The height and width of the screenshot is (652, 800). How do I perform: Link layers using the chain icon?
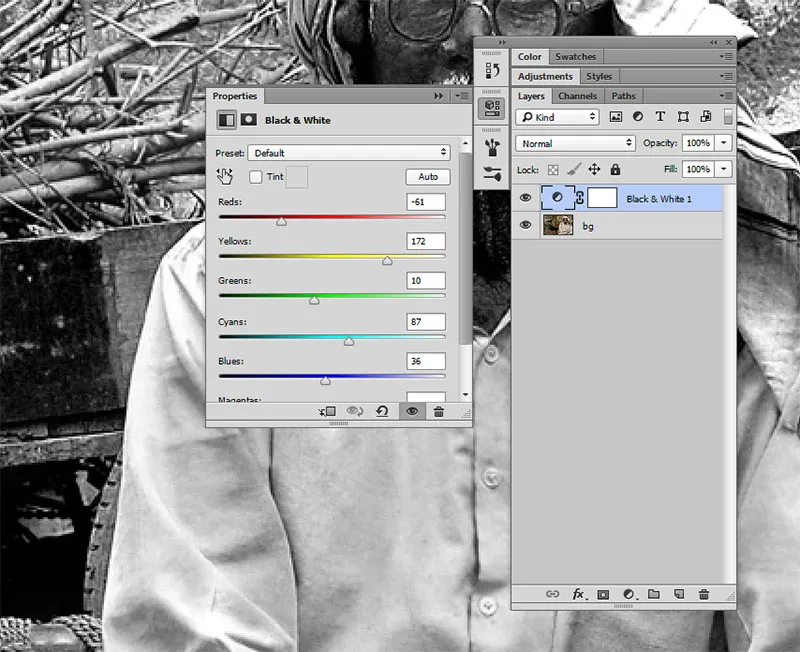[552, 594]
